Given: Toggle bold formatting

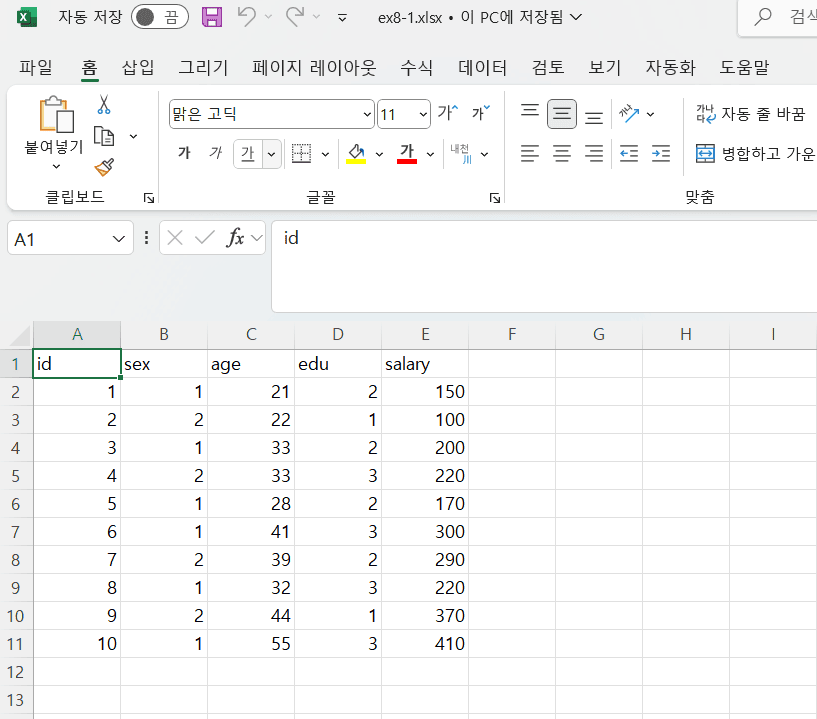Looking at the screenshot, I should pyautogui.click(x=184, y=154).
